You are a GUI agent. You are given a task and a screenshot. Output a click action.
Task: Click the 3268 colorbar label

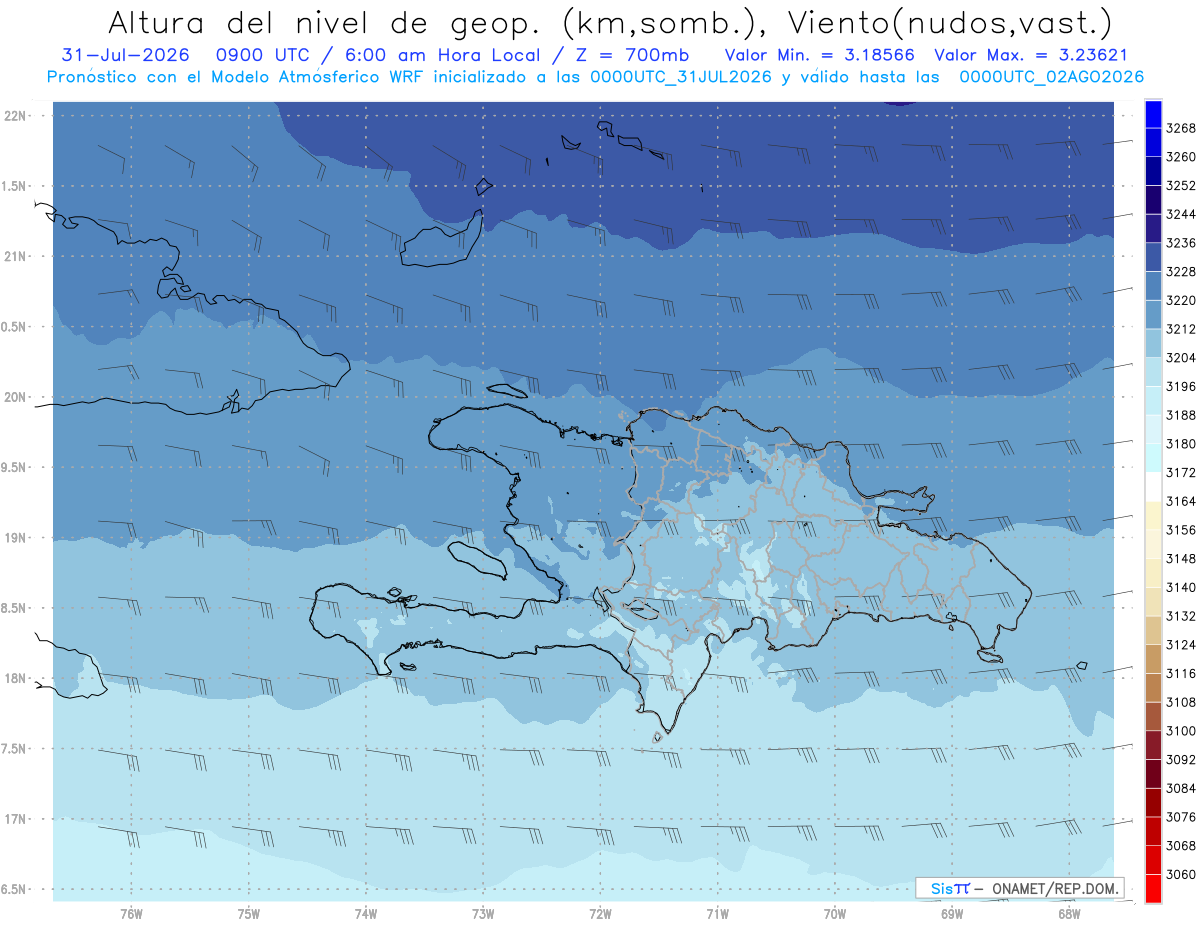pyautogui.click(x=1181, y=128)
